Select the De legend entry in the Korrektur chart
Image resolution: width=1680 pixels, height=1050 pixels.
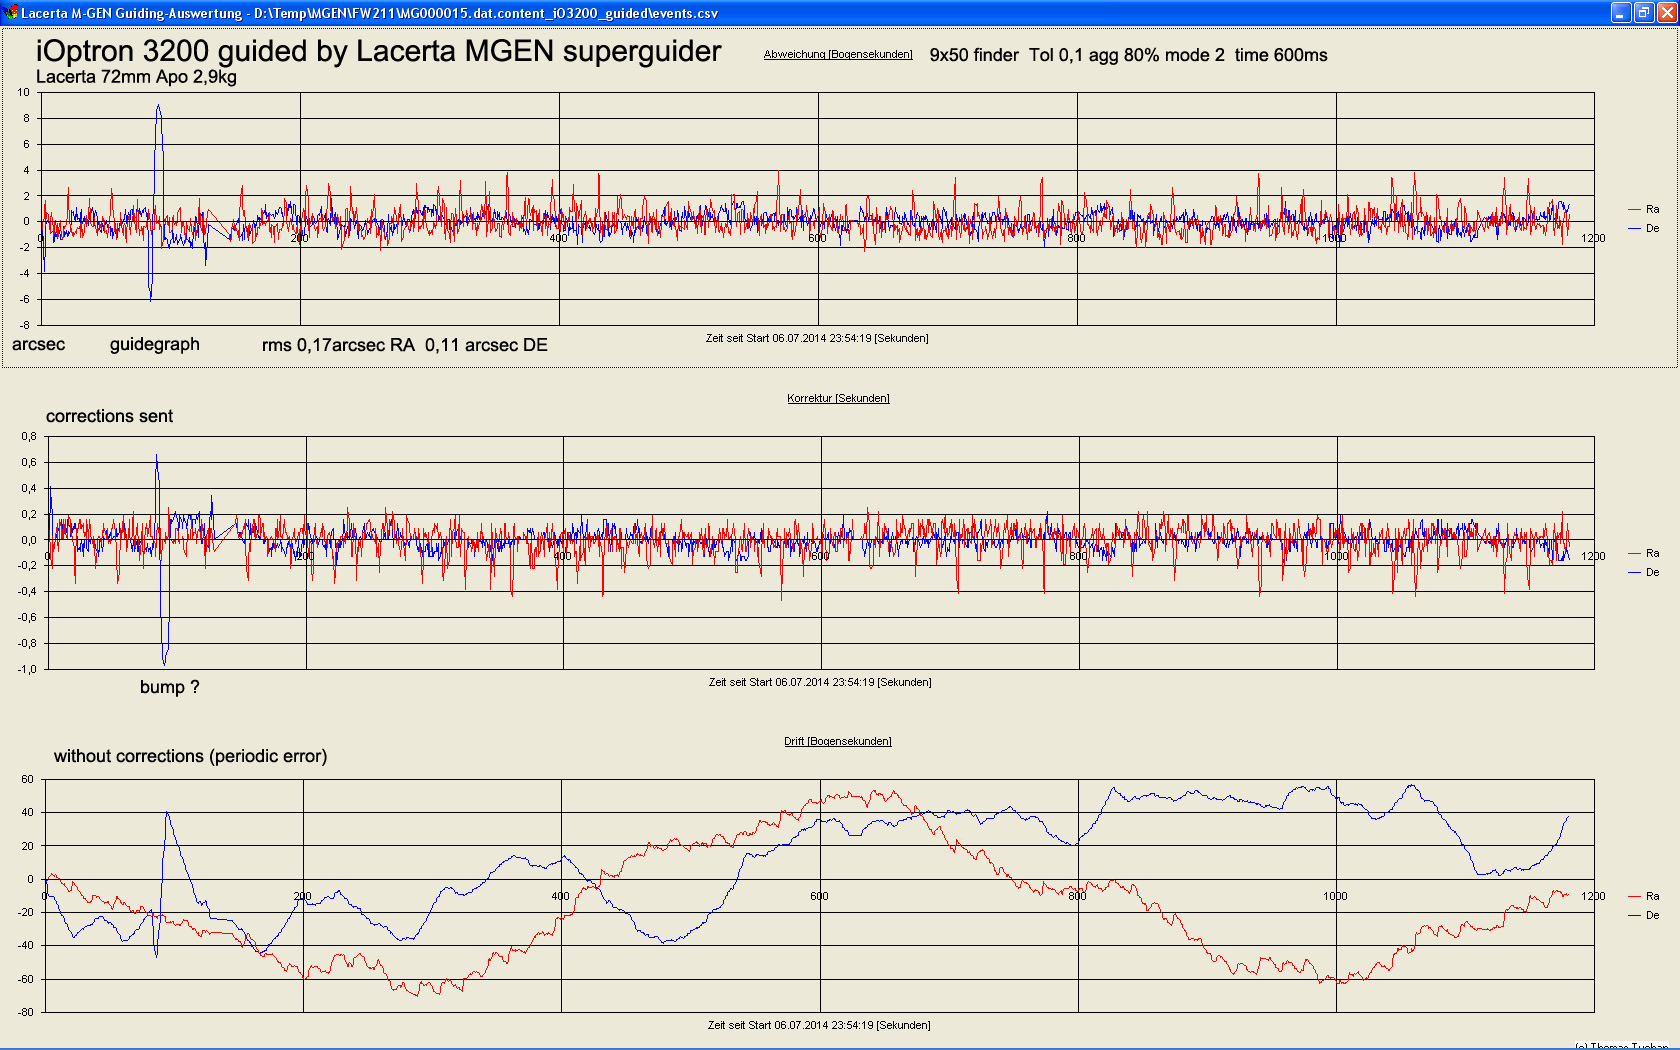pyautogui.click(x=1651, y=572)
